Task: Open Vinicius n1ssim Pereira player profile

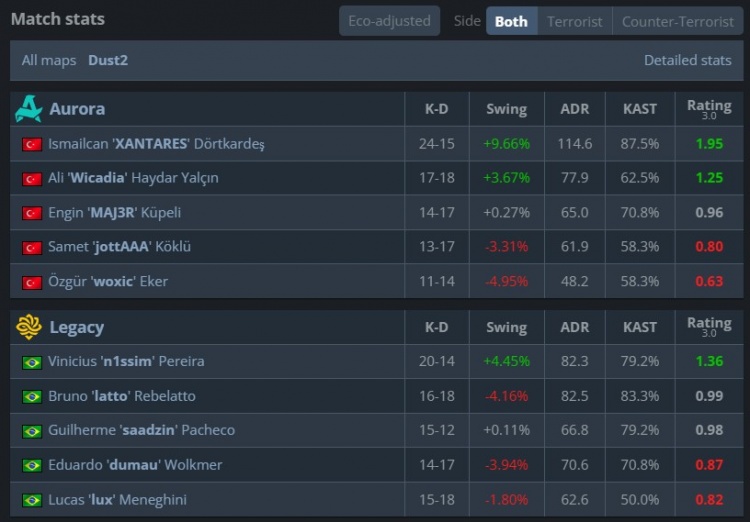Action: [x=126, y=362]
